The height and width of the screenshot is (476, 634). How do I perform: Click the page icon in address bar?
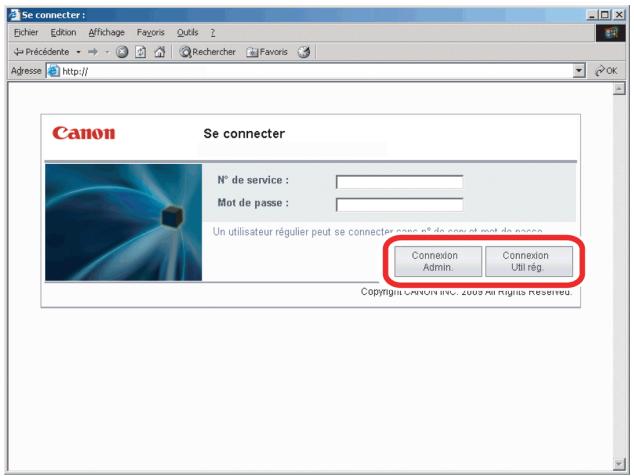coord(54,71)
